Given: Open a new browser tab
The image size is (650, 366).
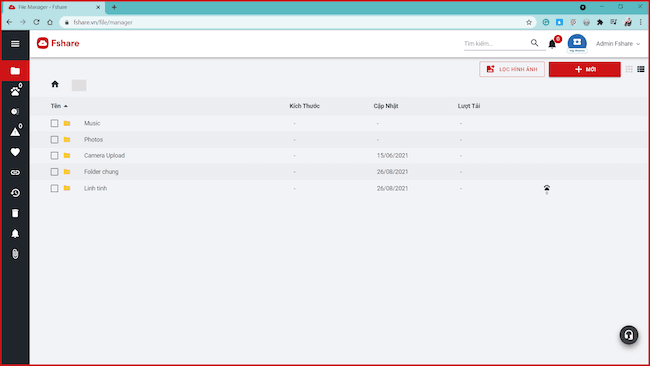Looking at the screenshot, I should pyautogui.click(x=114, y=7).
